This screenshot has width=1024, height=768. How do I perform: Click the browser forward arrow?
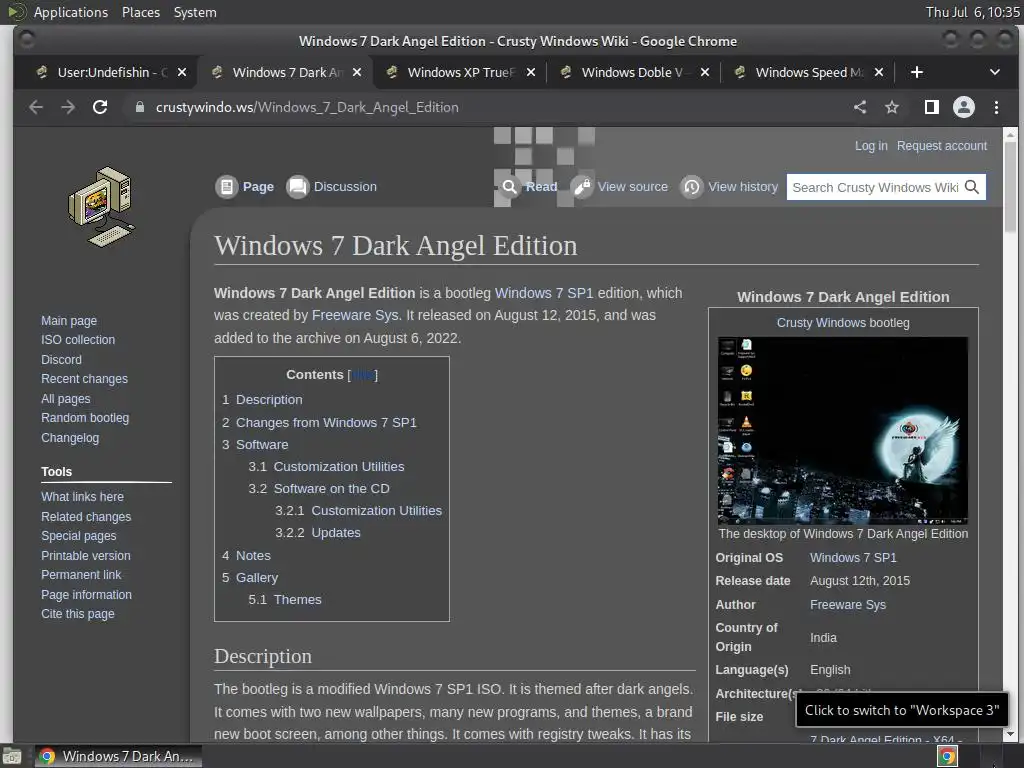pyautogui.click(x=68, y=107)
